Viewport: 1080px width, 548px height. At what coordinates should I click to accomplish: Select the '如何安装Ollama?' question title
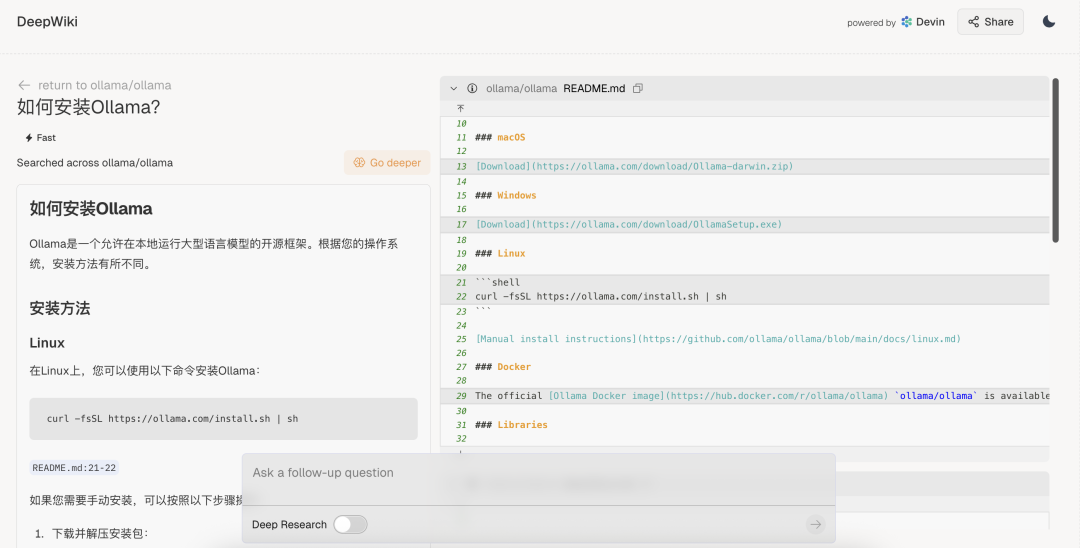(x=88, y=107)
